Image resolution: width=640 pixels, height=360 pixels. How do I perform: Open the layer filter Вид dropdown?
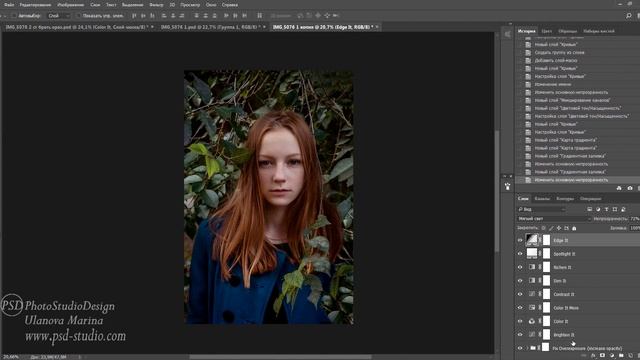pos(542,209)
